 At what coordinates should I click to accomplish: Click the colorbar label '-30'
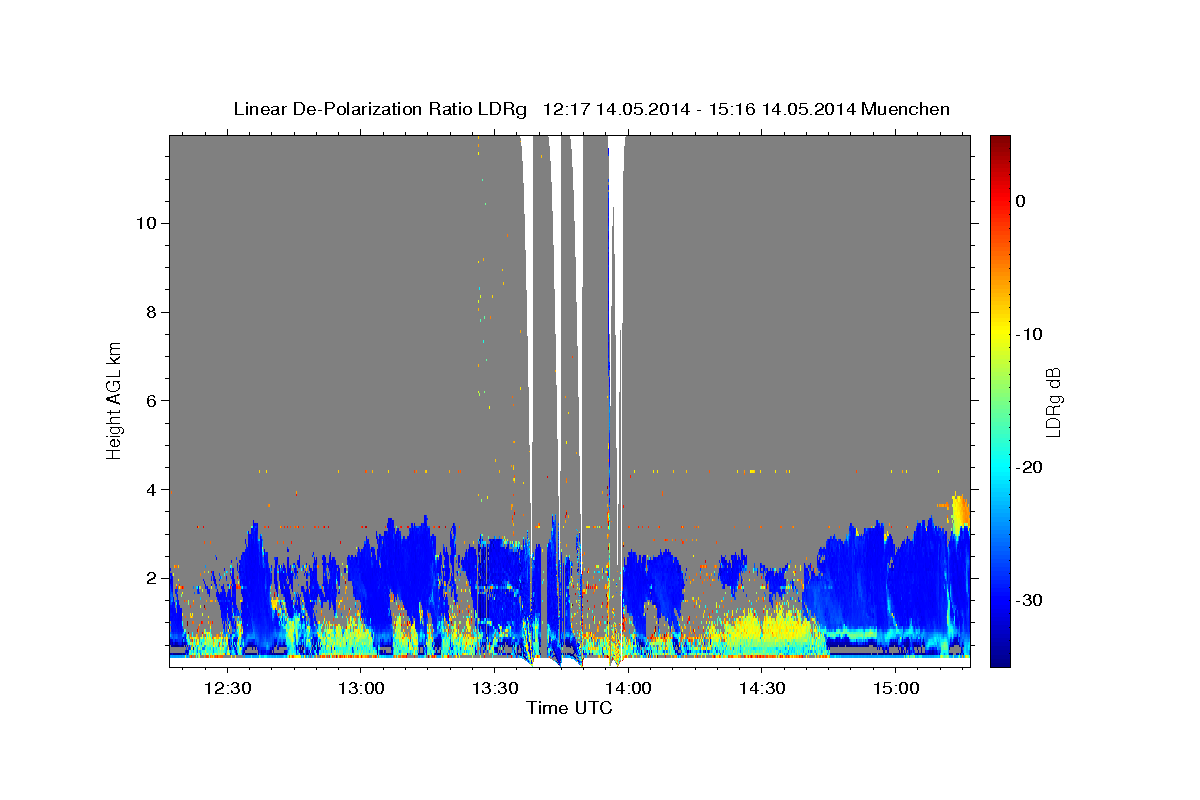1030,600
